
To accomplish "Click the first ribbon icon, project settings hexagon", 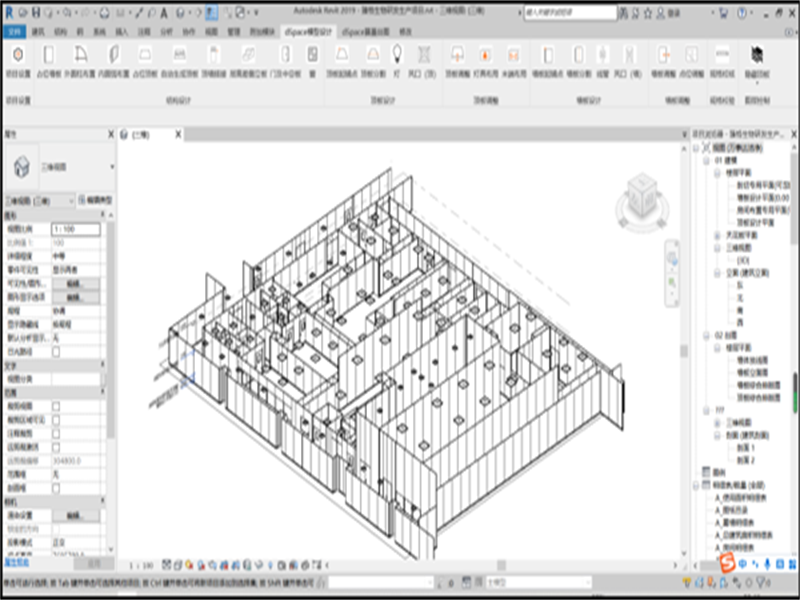I will tap(18, 55).
